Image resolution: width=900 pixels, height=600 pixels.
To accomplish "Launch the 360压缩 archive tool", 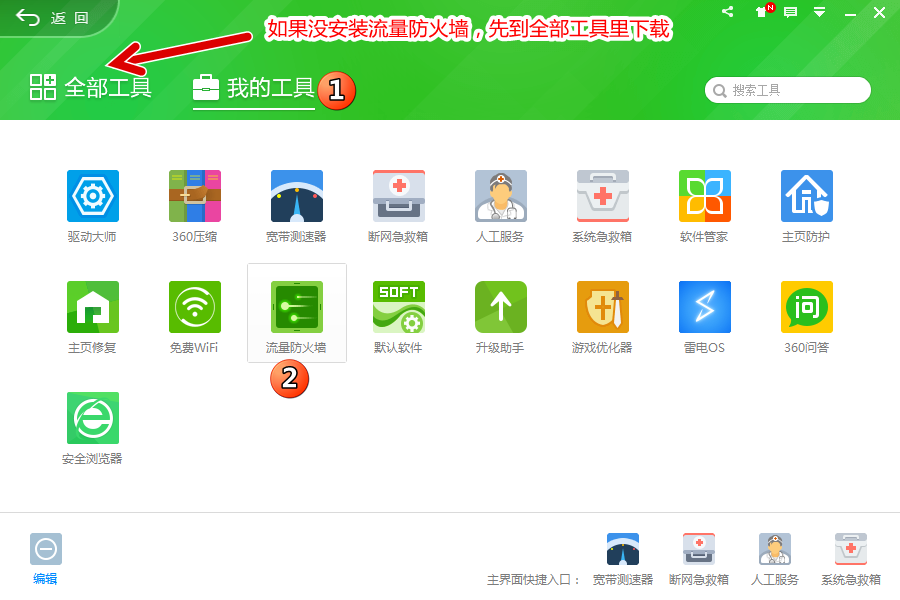I will pos(195,196).
